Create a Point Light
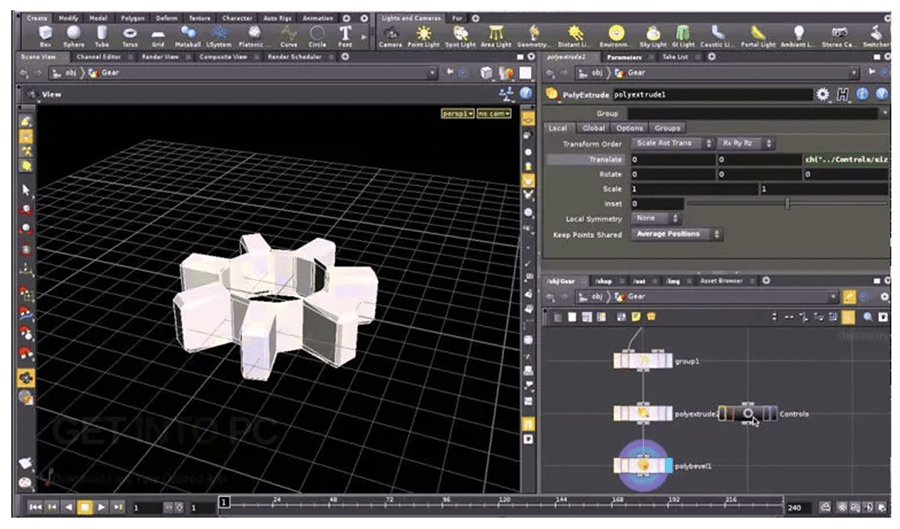 pos(424,36)
